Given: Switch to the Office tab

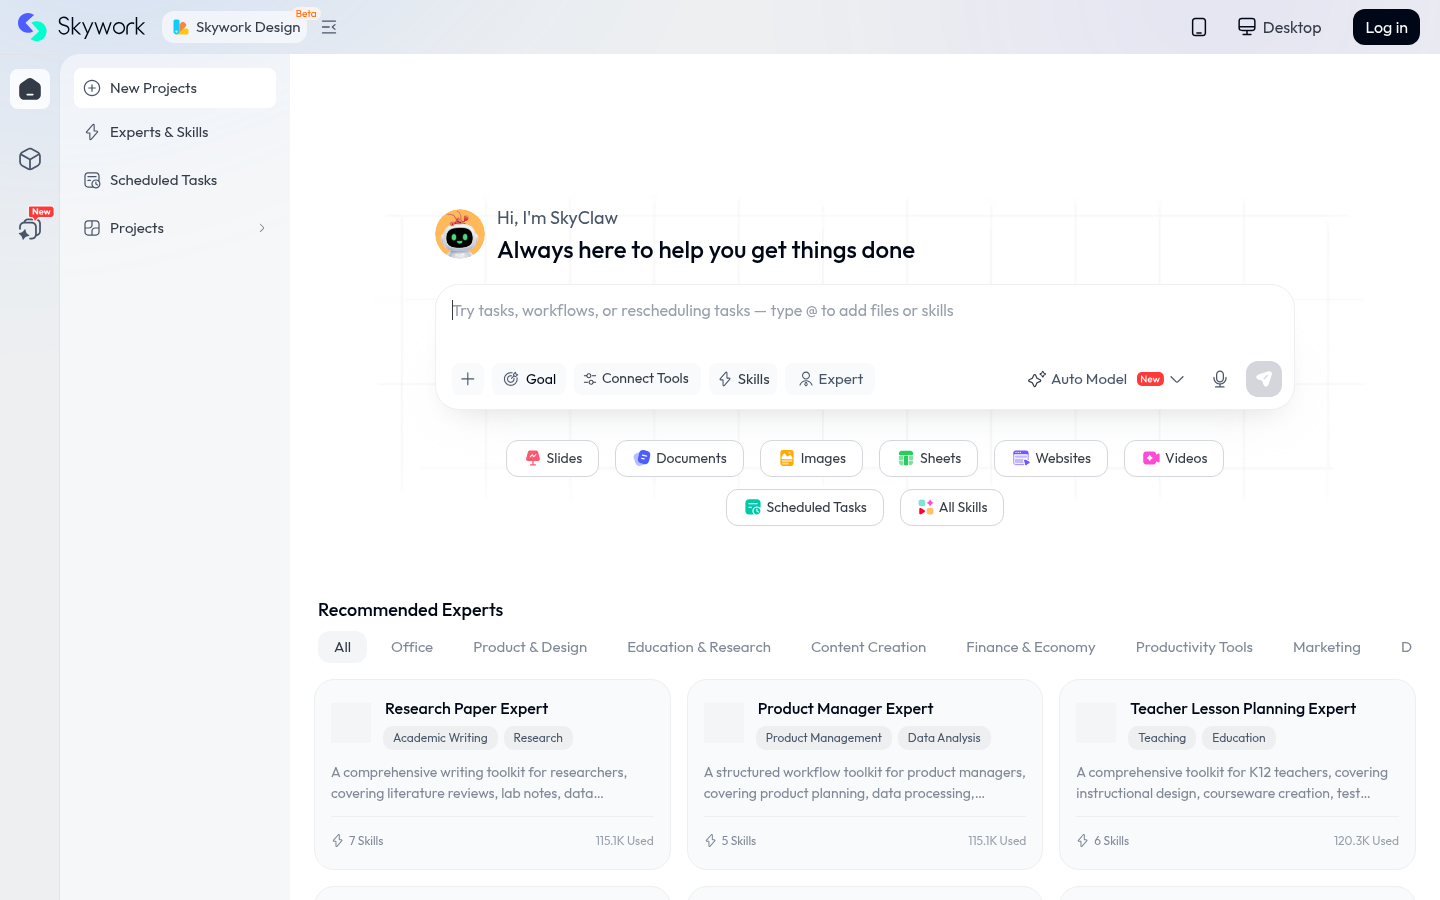Looking at the screenshot, I should click(412, 647).
